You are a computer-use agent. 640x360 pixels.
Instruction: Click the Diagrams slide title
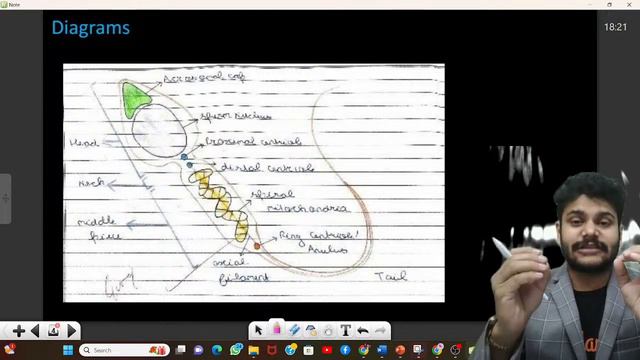pyautogui.click(x=91, y=28)
